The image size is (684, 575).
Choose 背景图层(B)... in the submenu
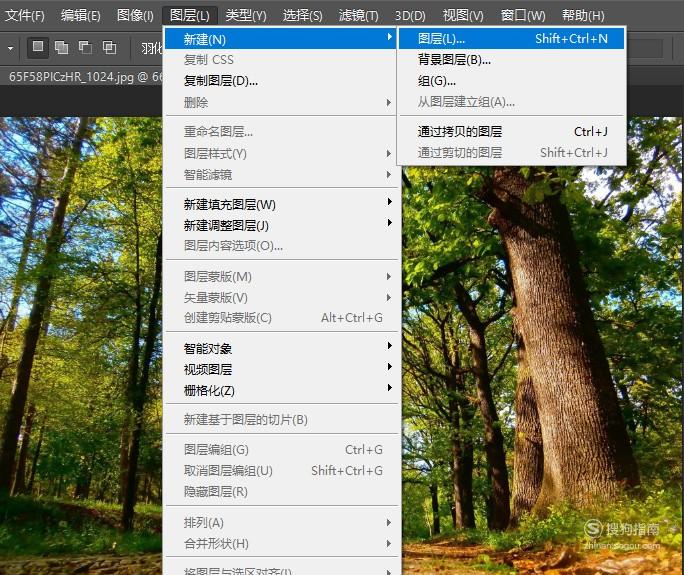pyautogui.click(x=512, y=60)
